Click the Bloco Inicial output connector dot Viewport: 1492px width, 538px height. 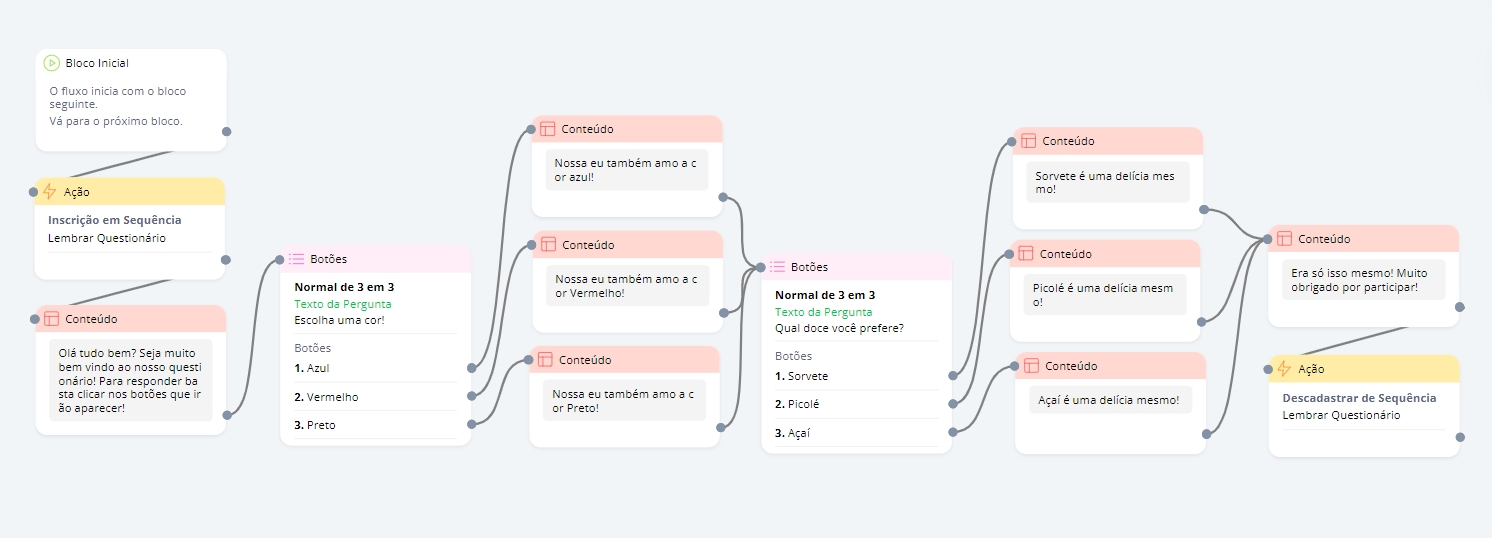[227, 131]
